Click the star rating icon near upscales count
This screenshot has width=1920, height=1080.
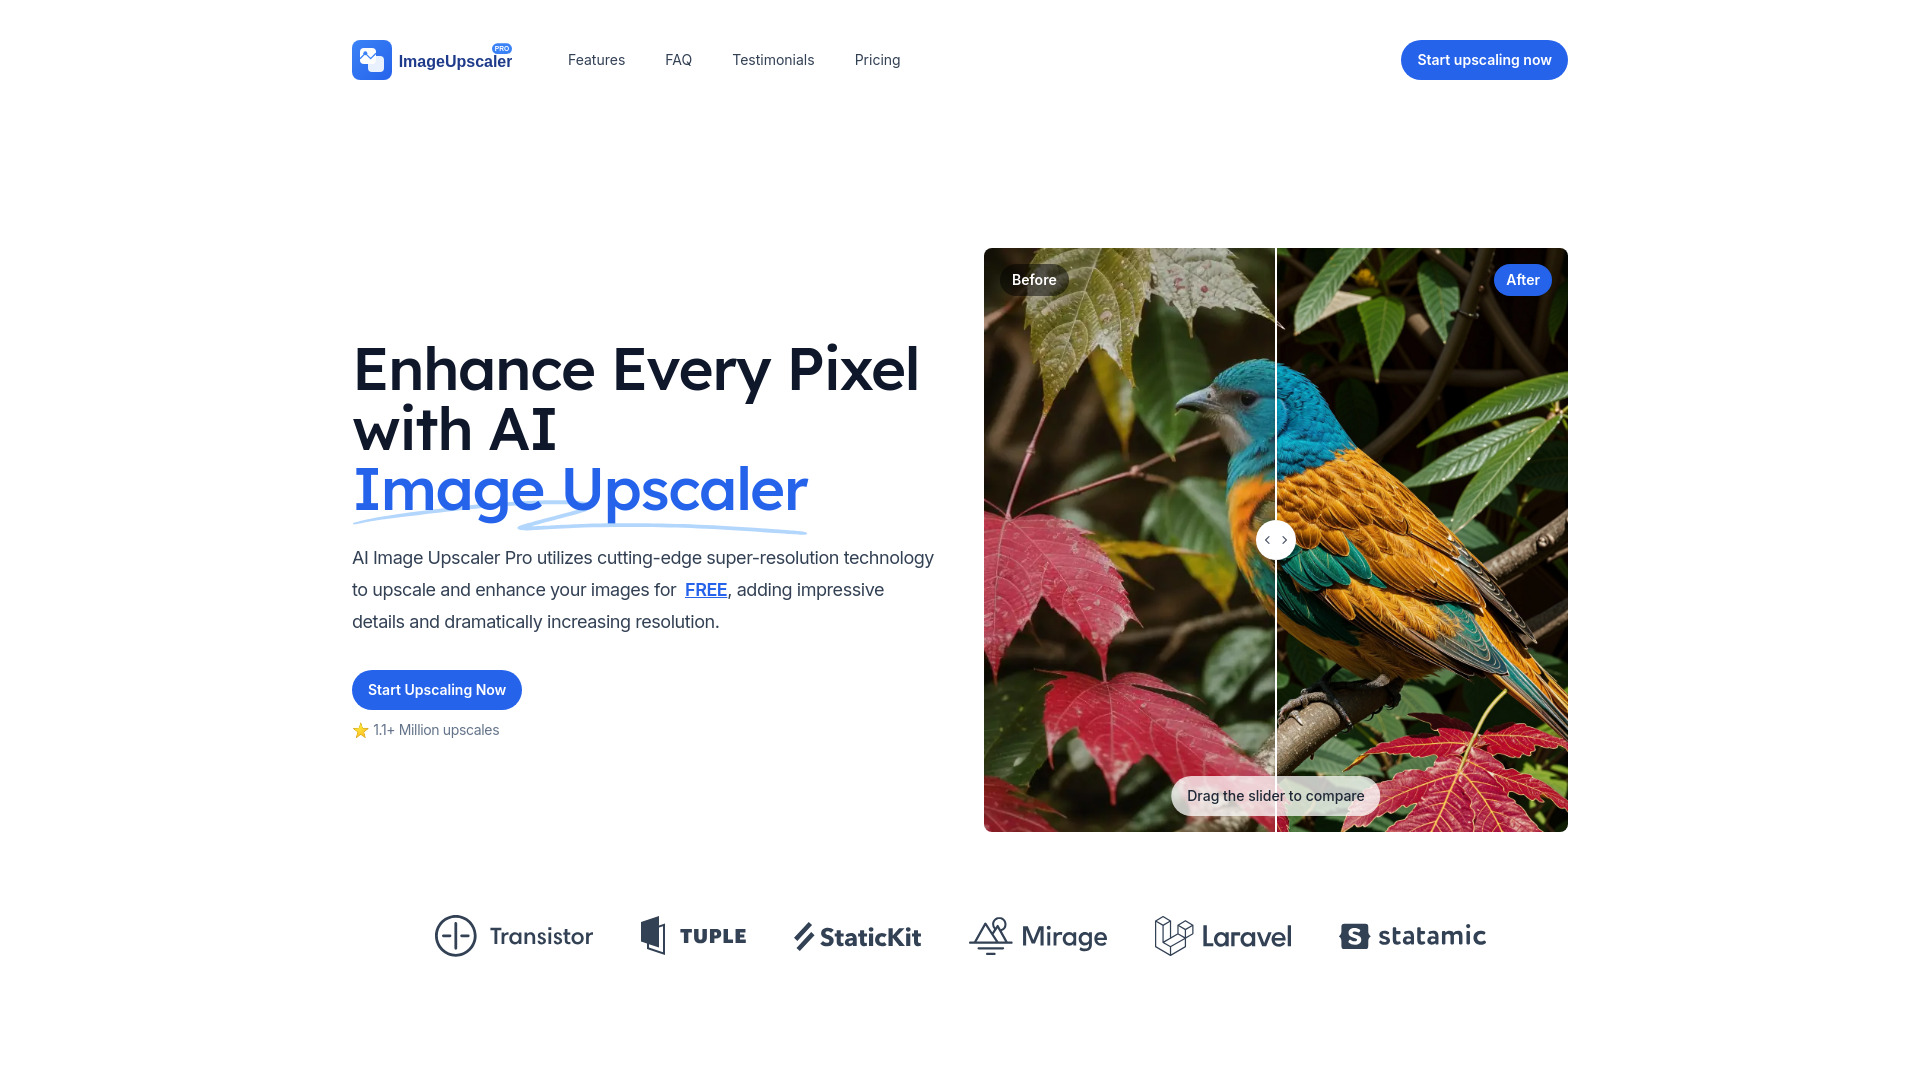[x=360, y=731]
